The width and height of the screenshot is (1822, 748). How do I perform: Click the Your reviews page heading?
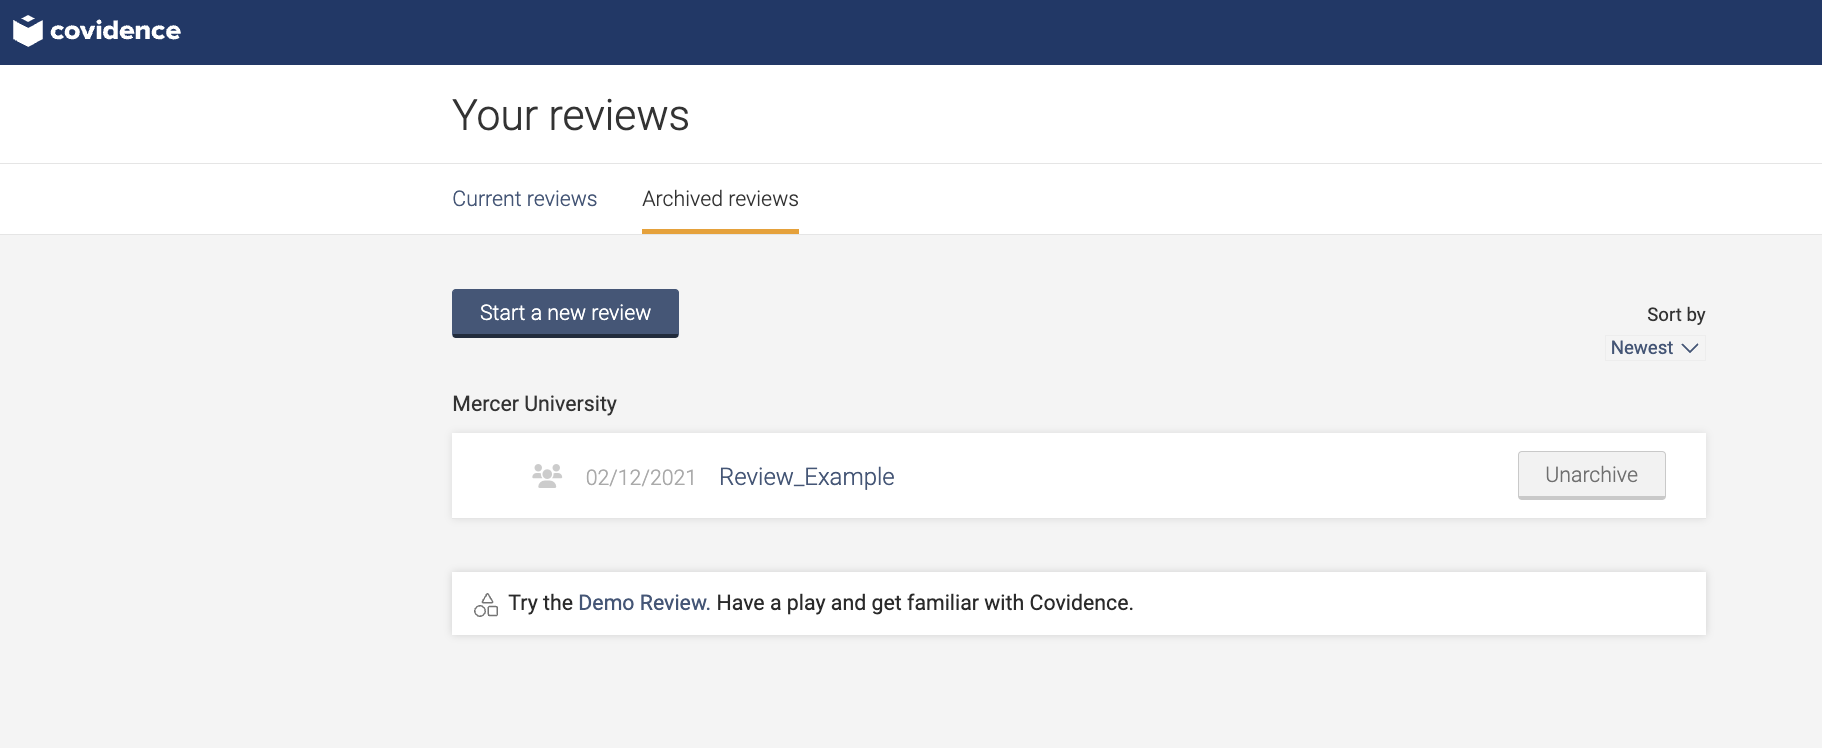(570, 116)
